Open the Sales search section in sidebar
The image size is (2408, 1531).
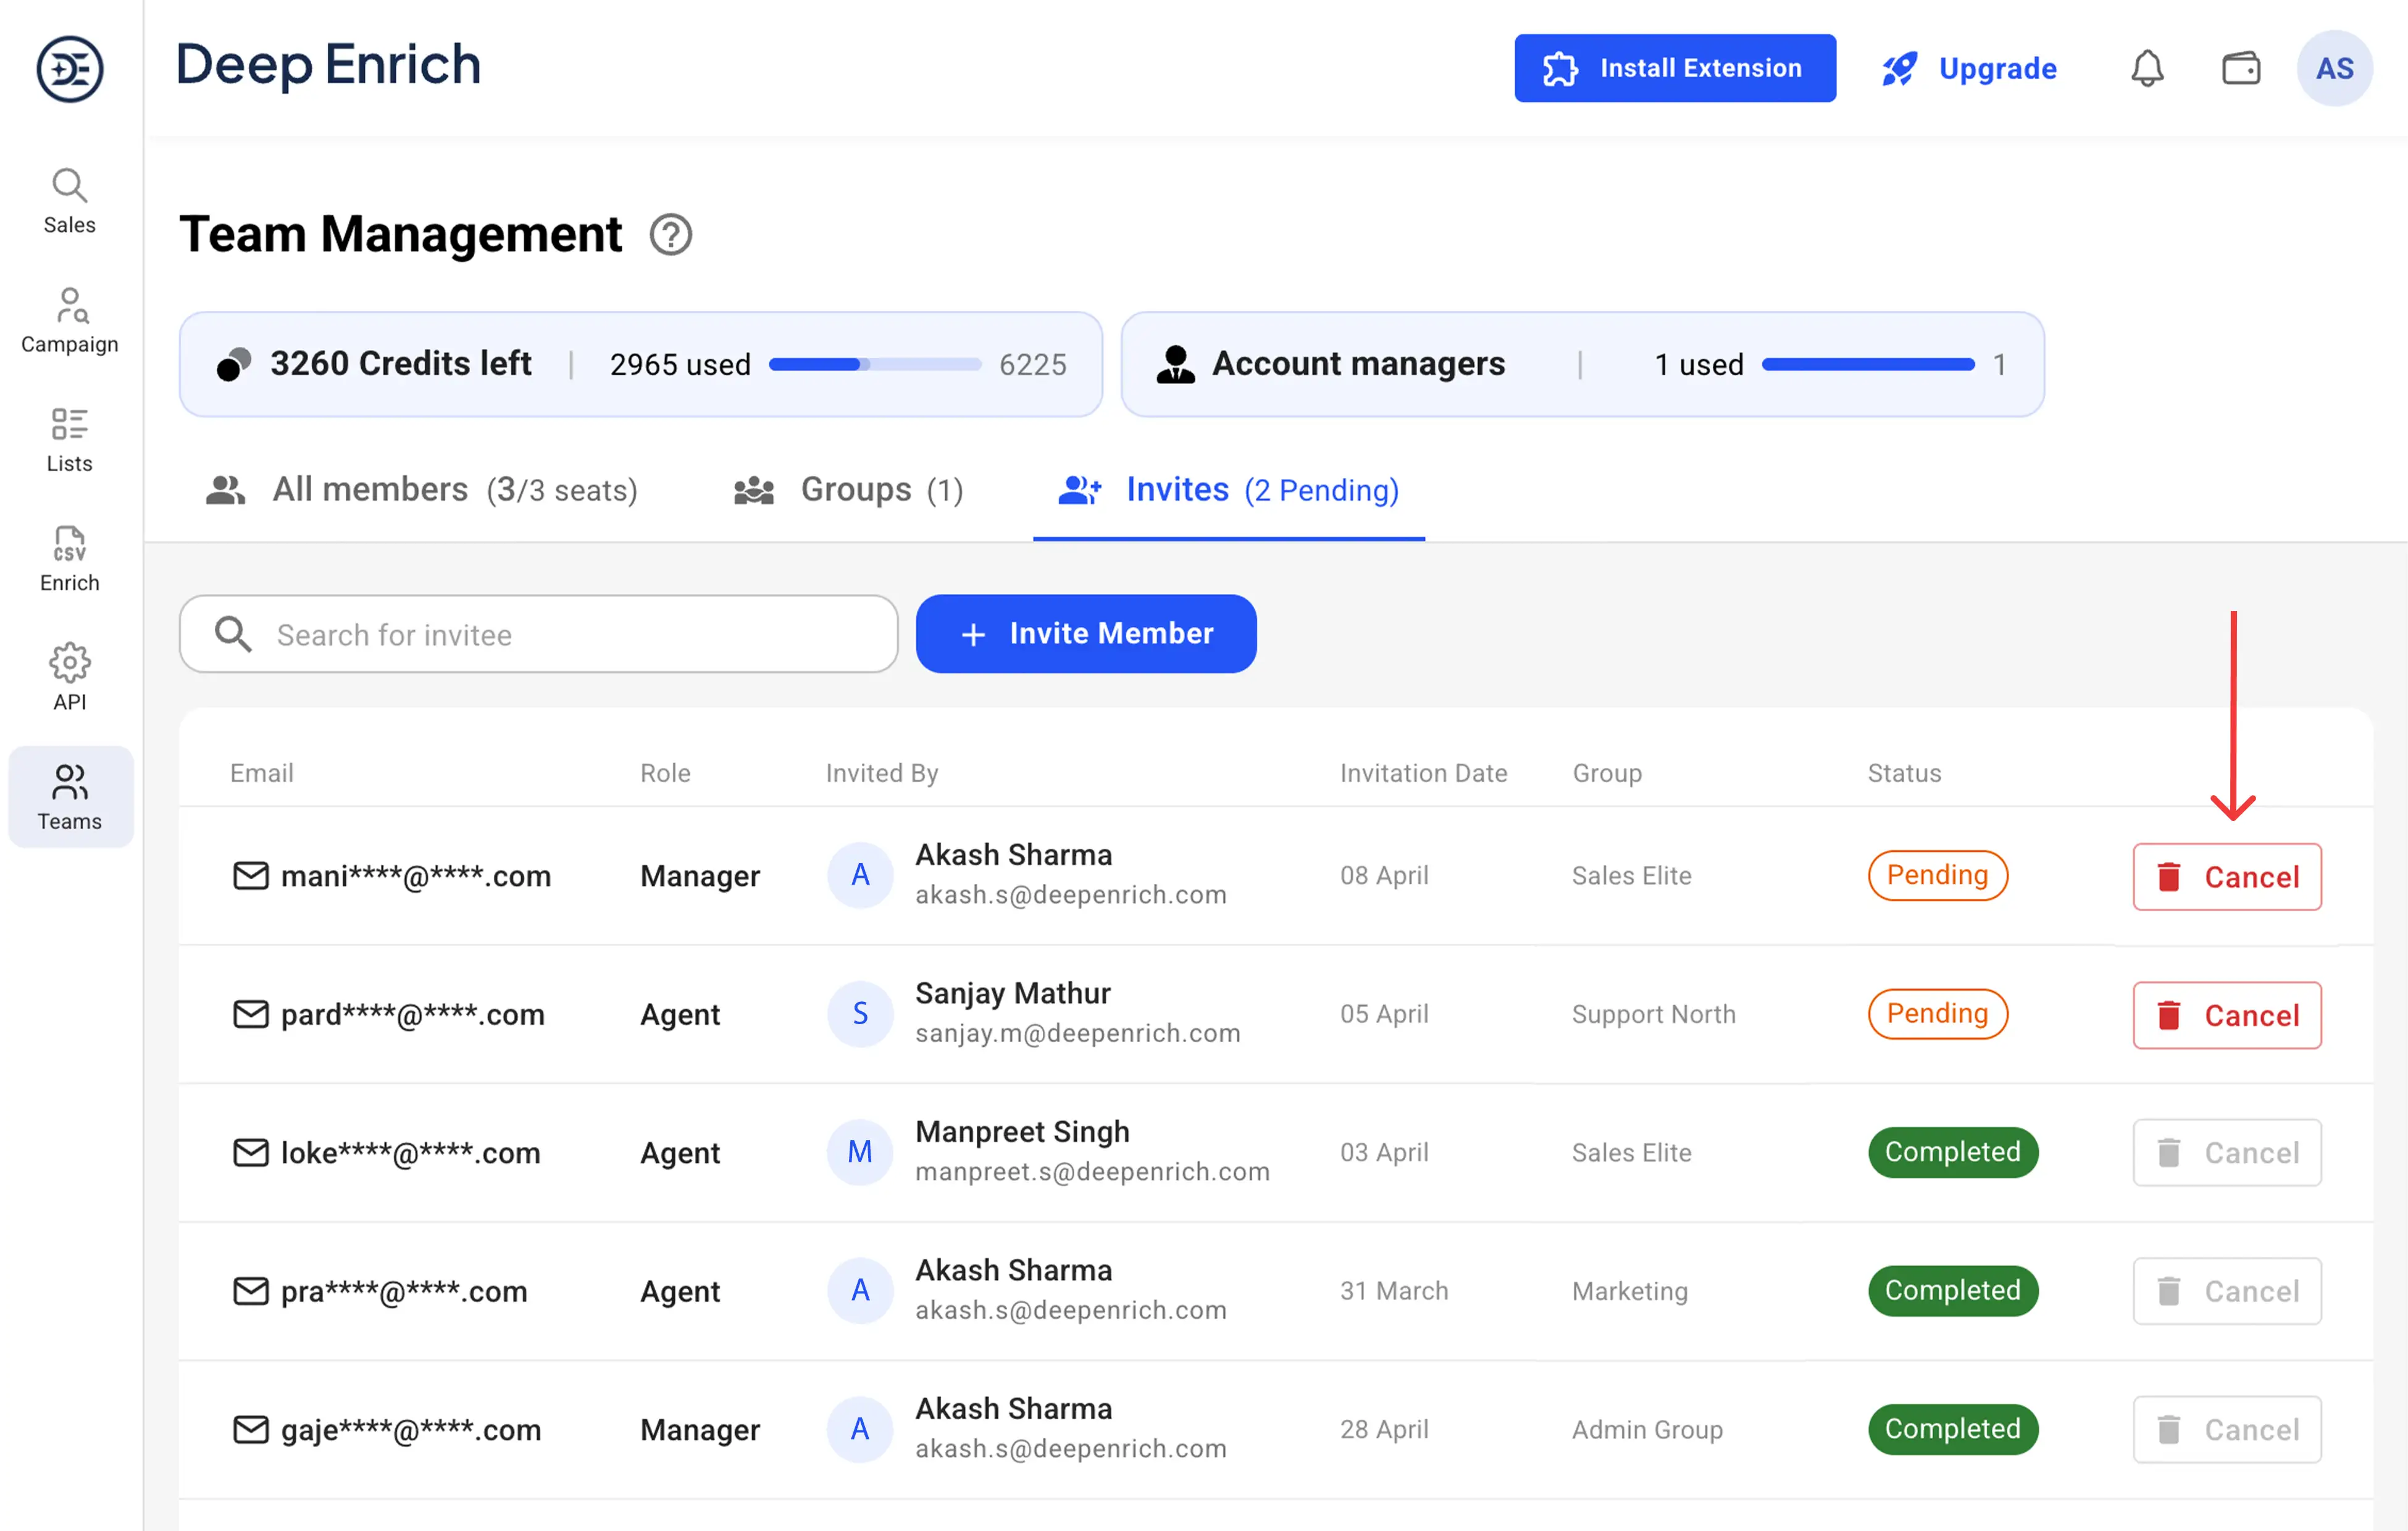[69, 201]
